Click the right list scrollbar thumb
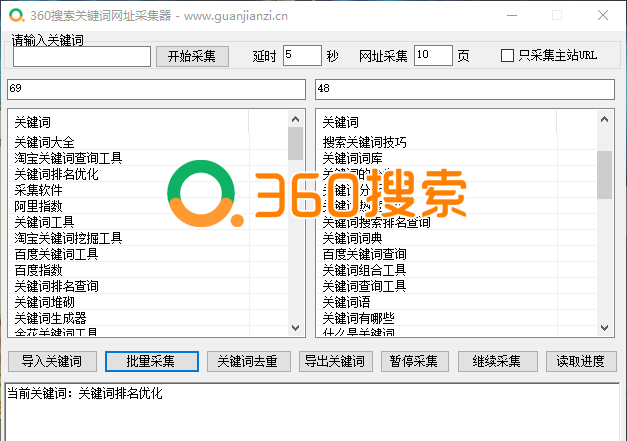 [605, 175]
